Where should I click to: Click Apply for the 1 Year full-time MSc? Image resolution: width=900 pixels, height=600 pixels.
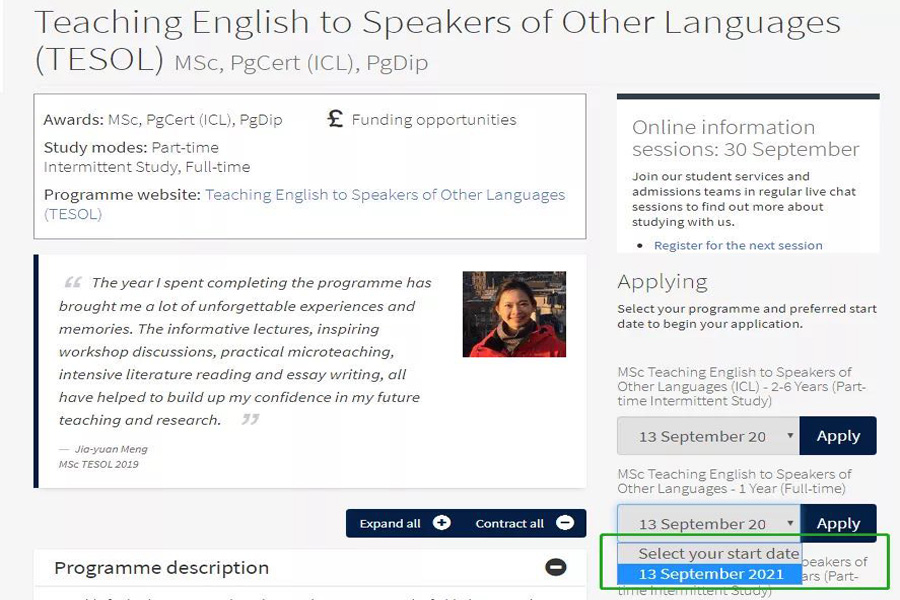pyautogui.click(x=838, y=523)
